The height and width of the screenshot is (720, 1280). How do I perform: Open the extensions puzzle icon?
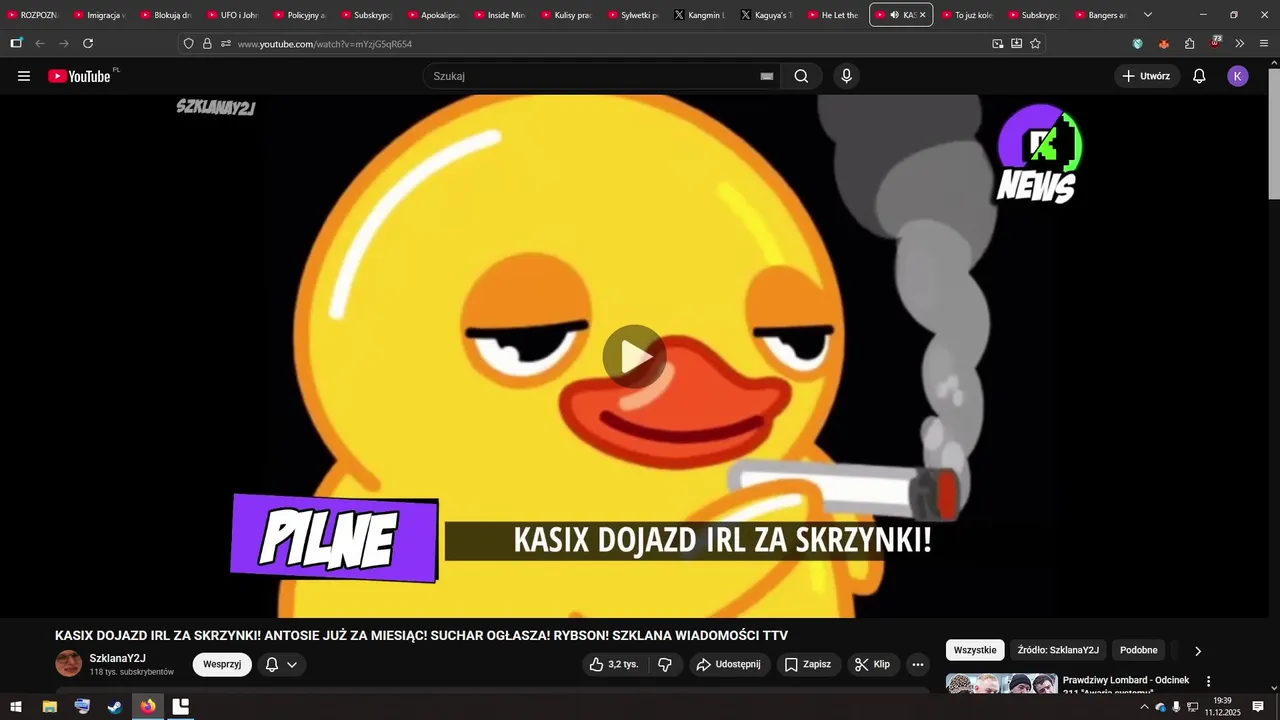[x=1189, y=43]
